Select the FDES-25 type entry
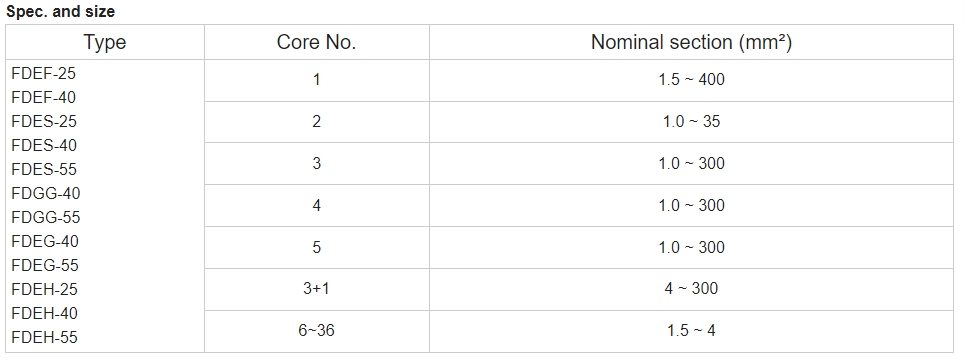Screen dimensions: 965x361 [x=44, y=121]
